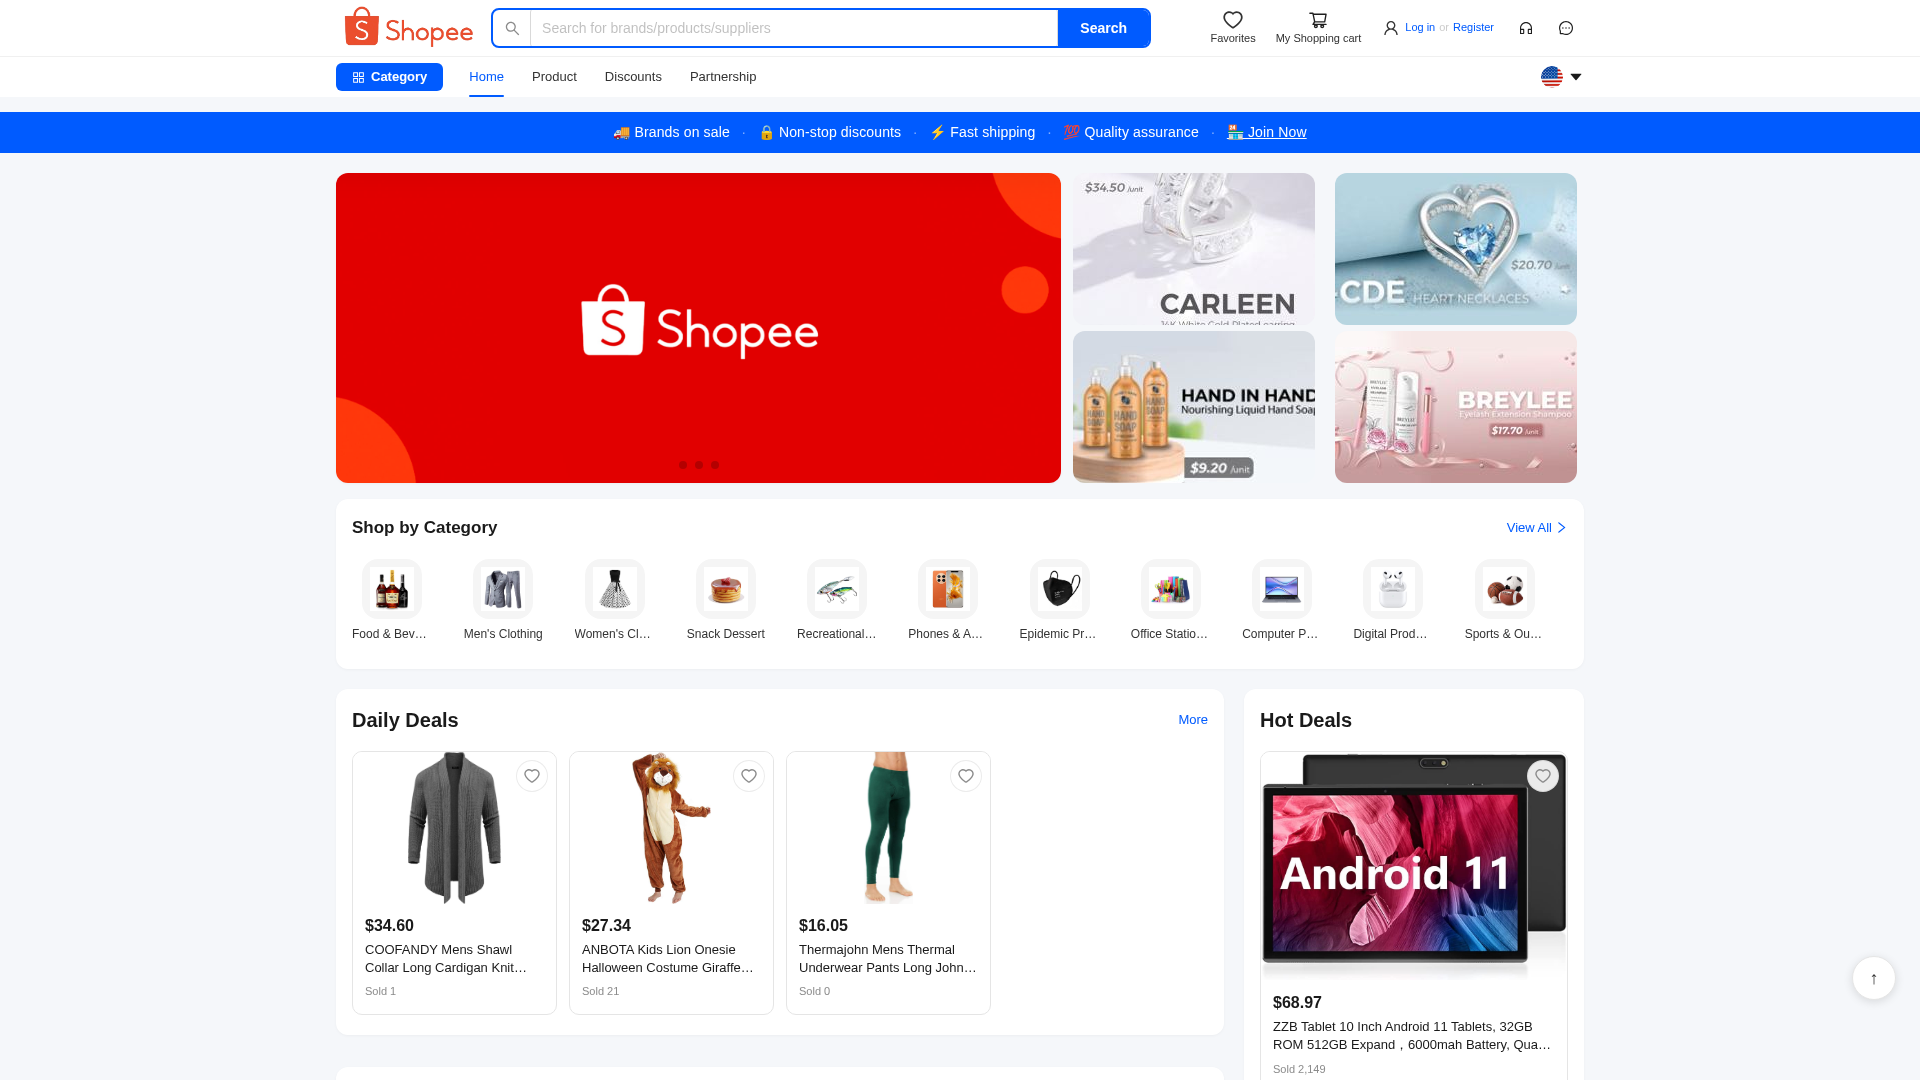Viewport: 1920px width, 1080px height.
Task: Select the first carousel dot indicator
Action: (x=683, y=465)
